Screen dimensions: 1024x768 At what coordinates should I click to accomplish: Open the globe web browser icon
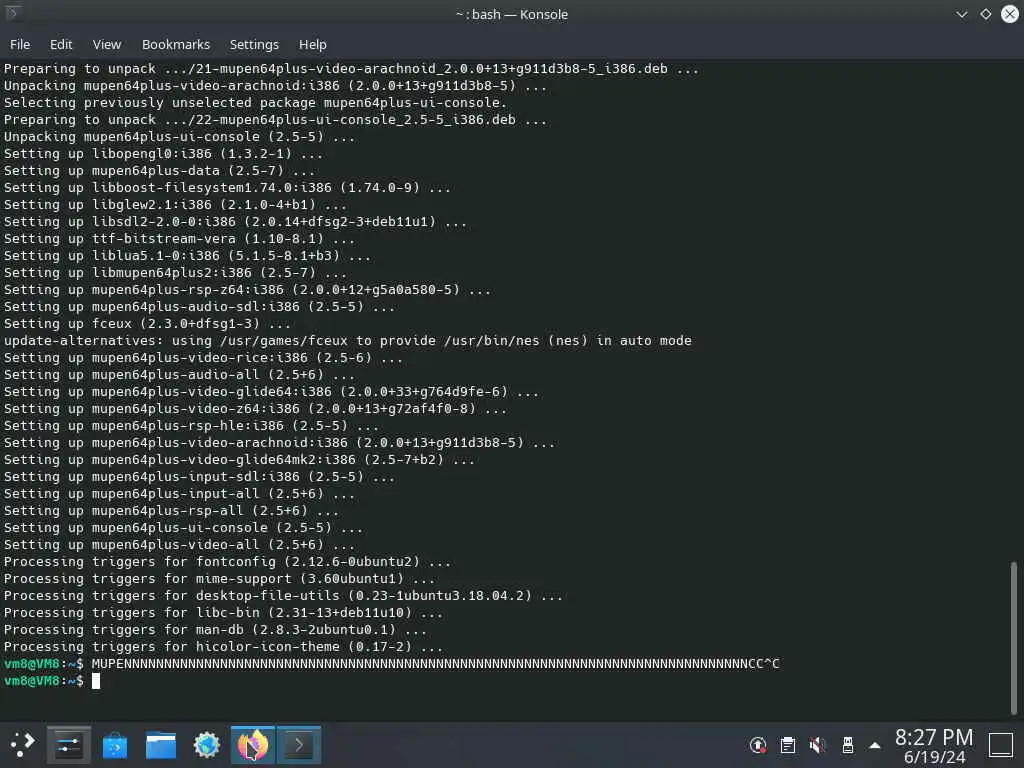click(x=206, y=745)
